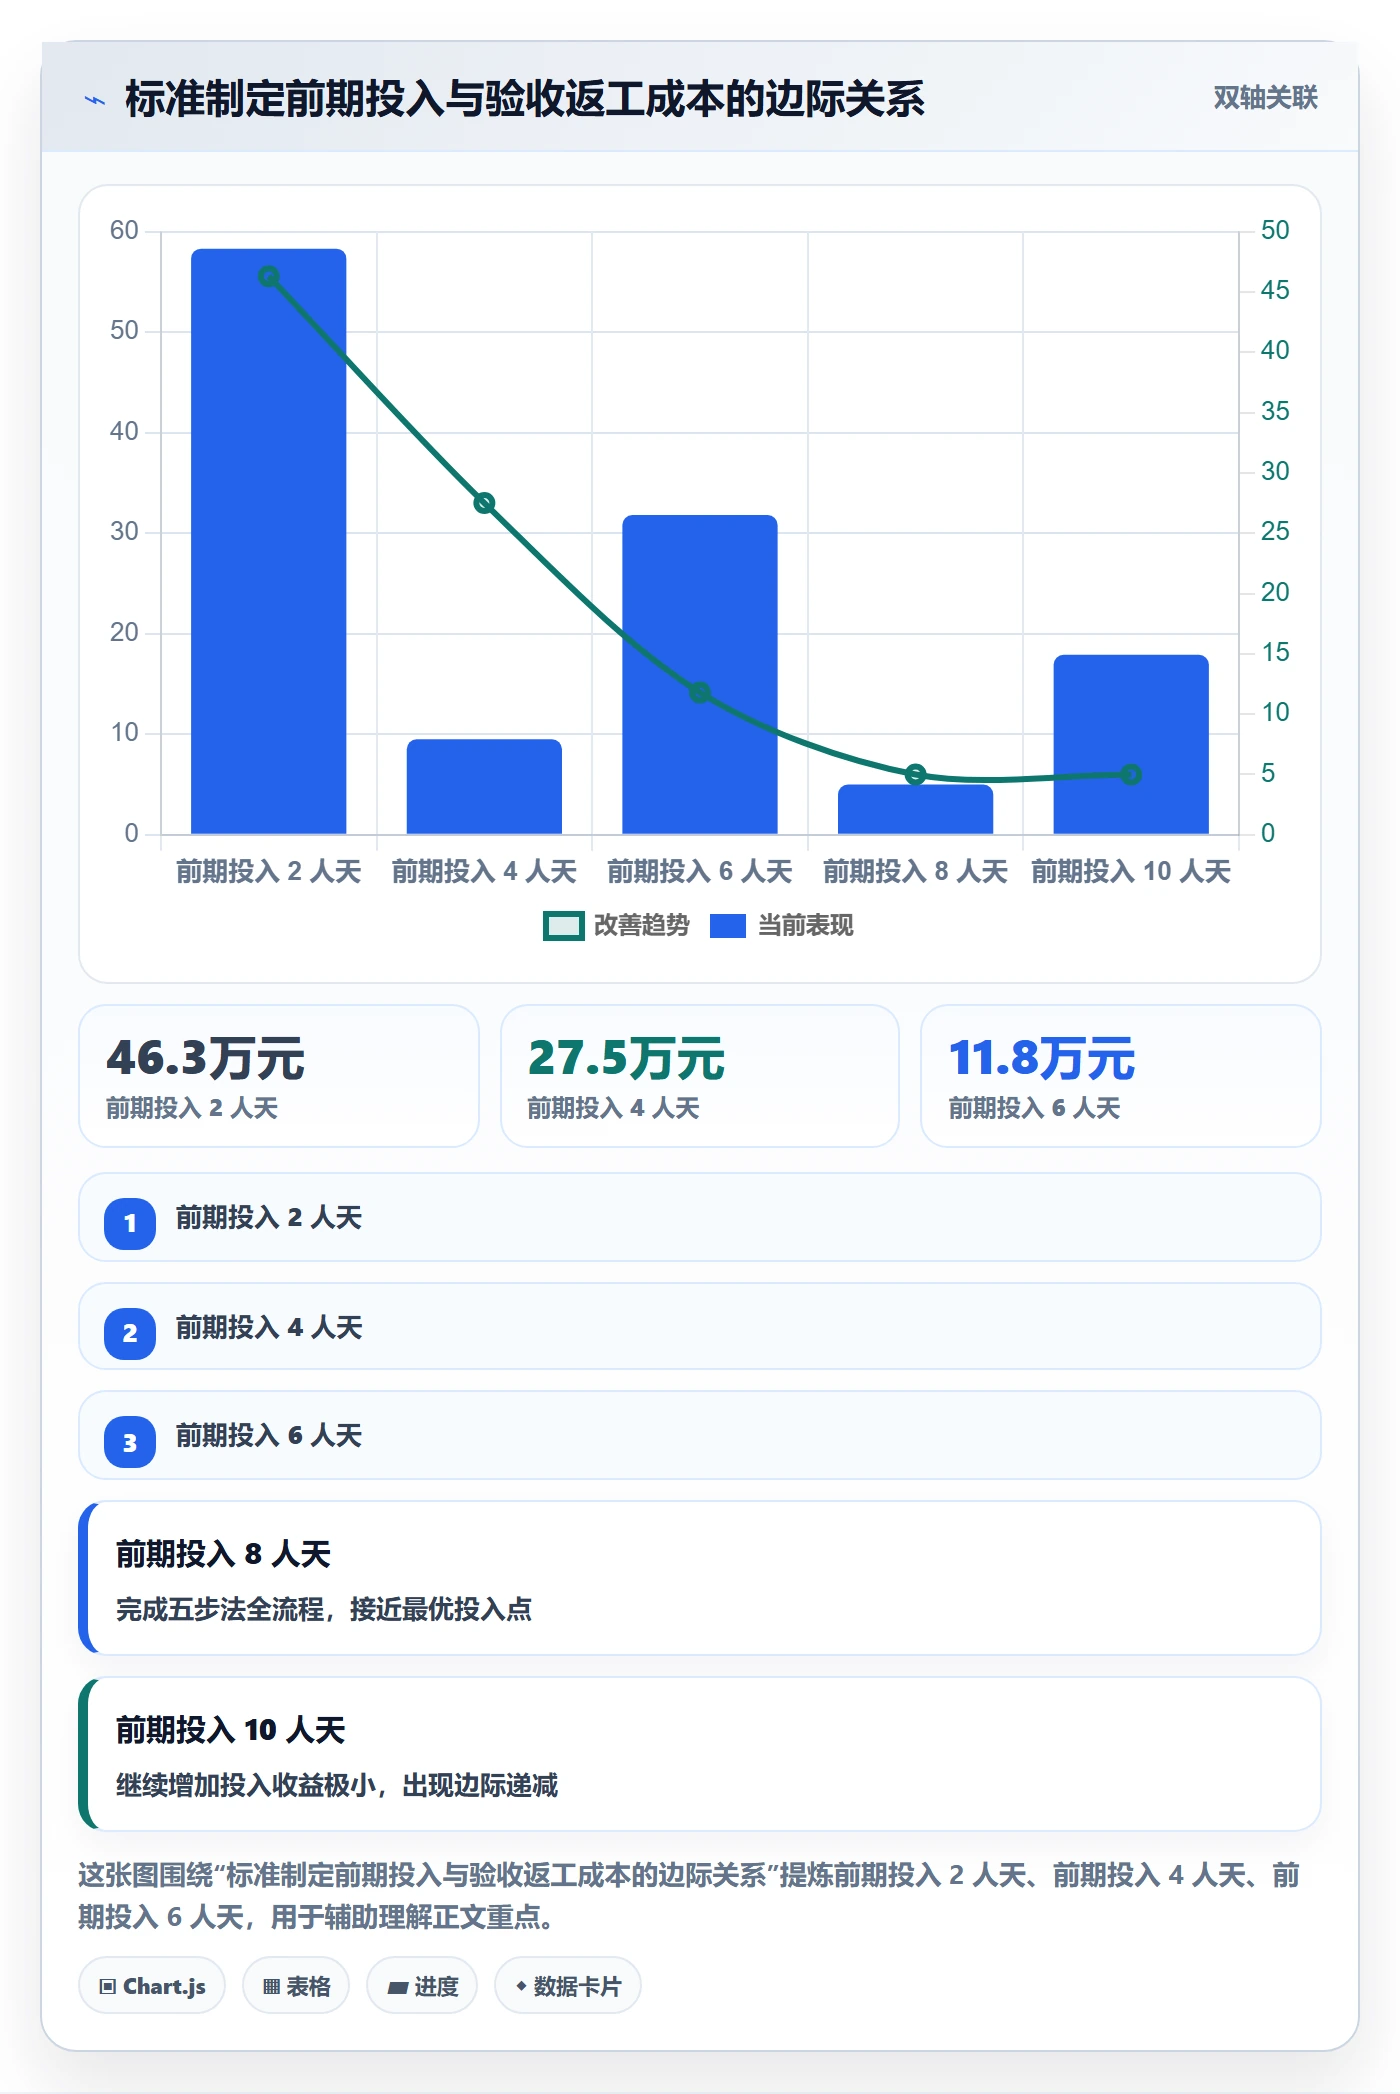Click the 进度 tag
This screenshot has width=1400, height=2094.
pos(422,1986)
